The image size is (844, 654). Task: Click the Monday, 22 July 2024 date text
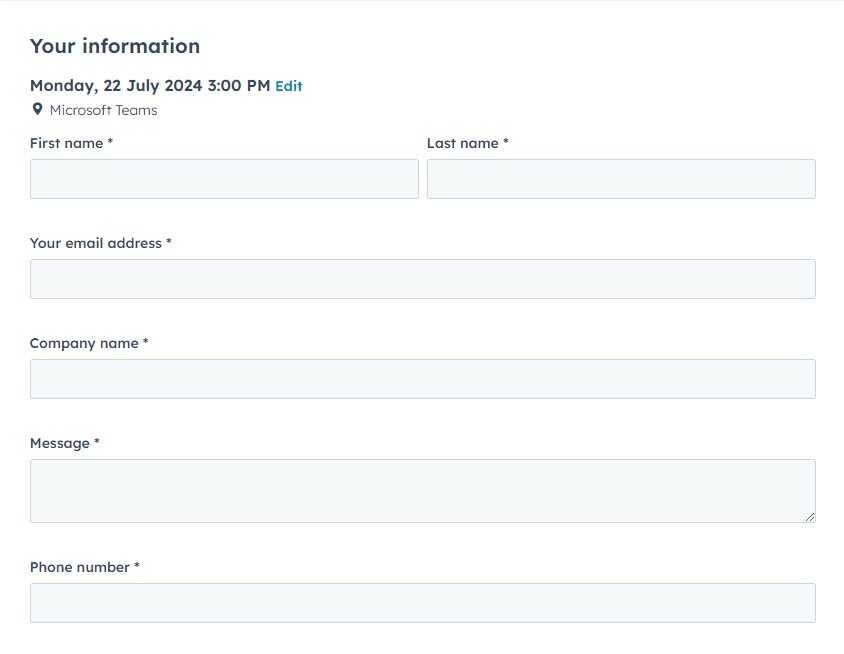click(x=149, y=85)
